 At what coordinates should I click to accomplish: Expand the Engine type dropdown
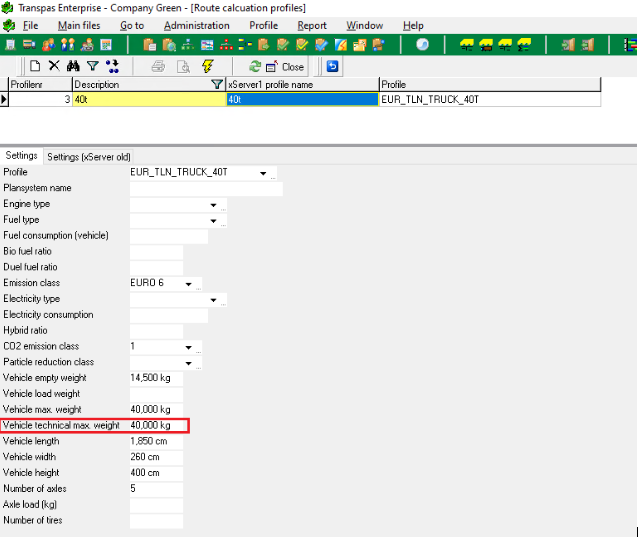click(214, 205)
